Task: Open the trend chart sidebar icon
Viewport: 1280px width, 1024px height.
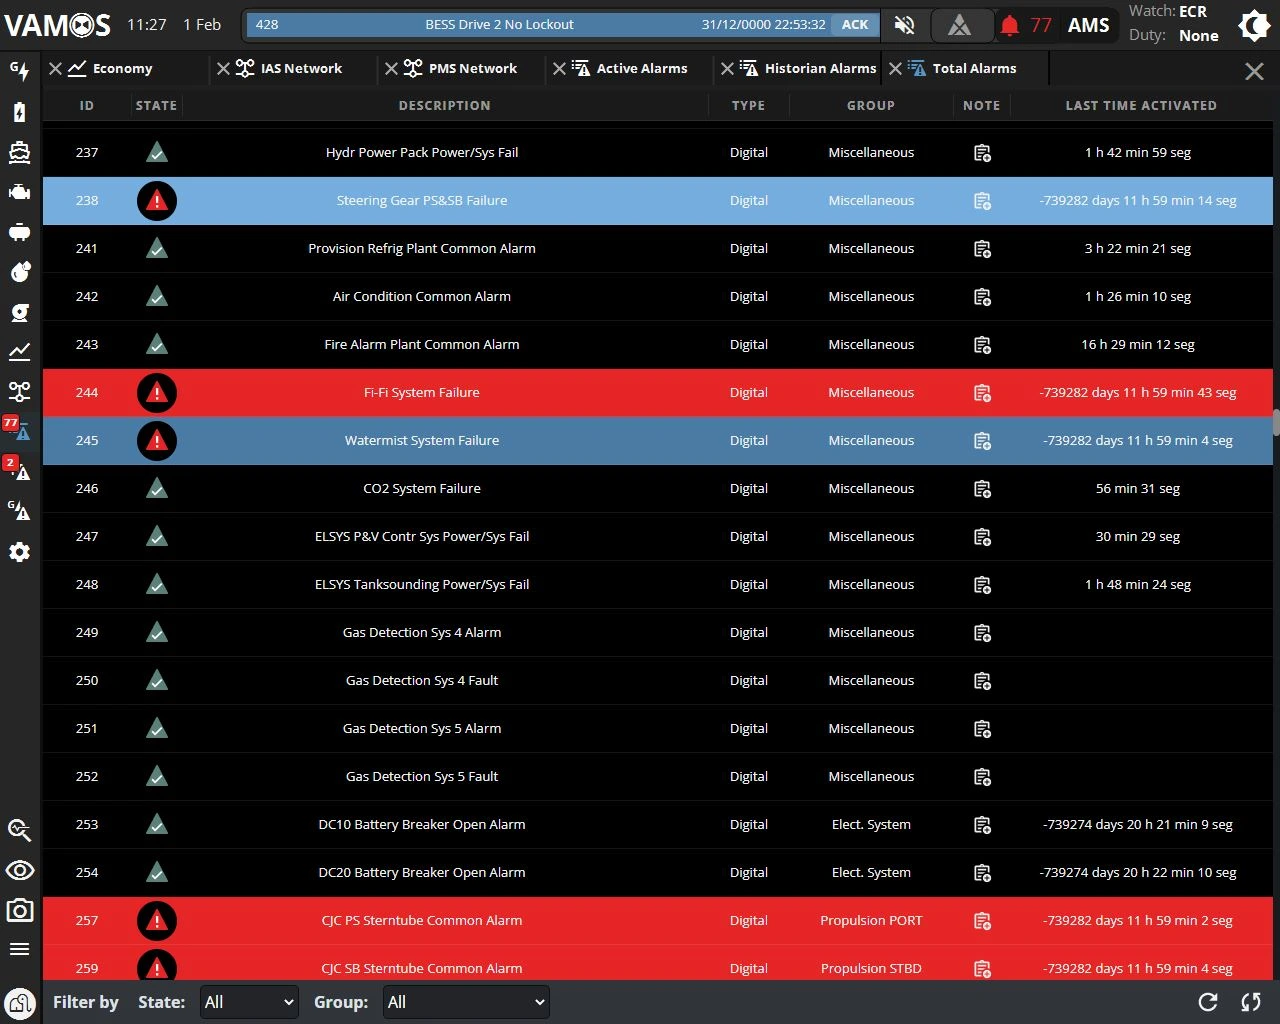Action: (19, 352)
